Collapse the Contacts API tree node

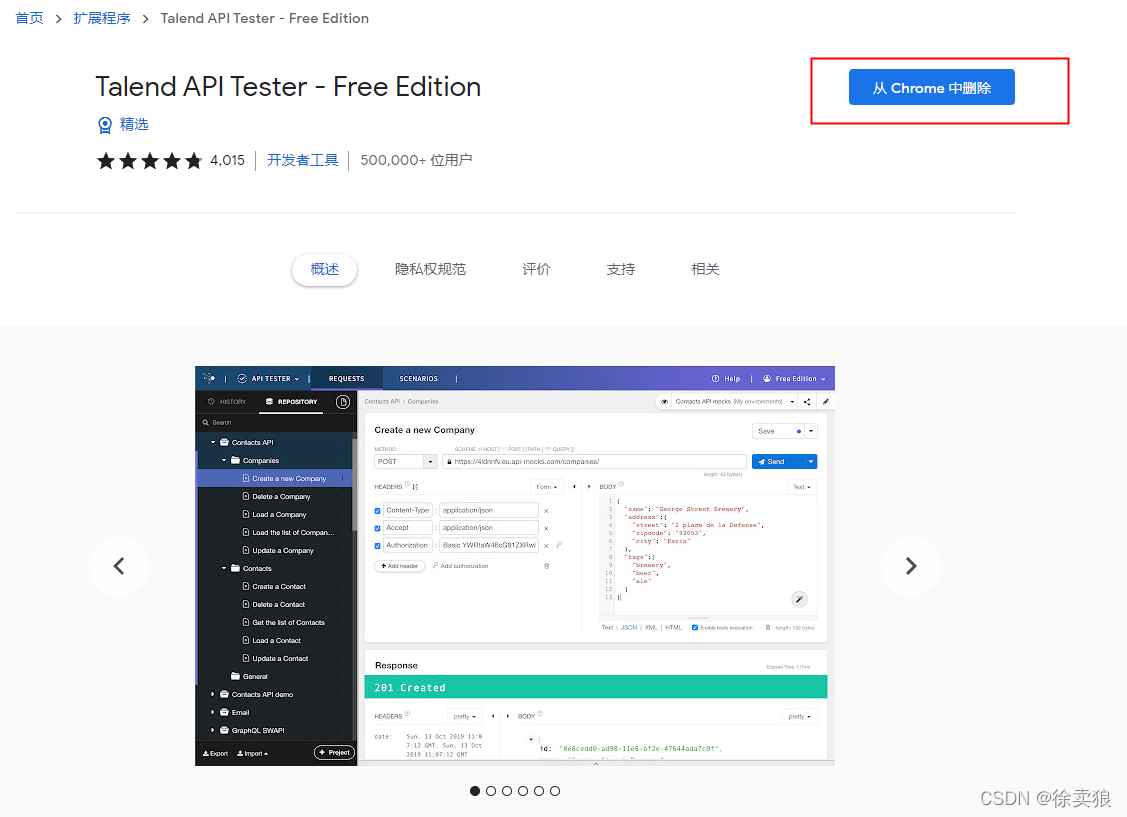(x=213, y=443)
